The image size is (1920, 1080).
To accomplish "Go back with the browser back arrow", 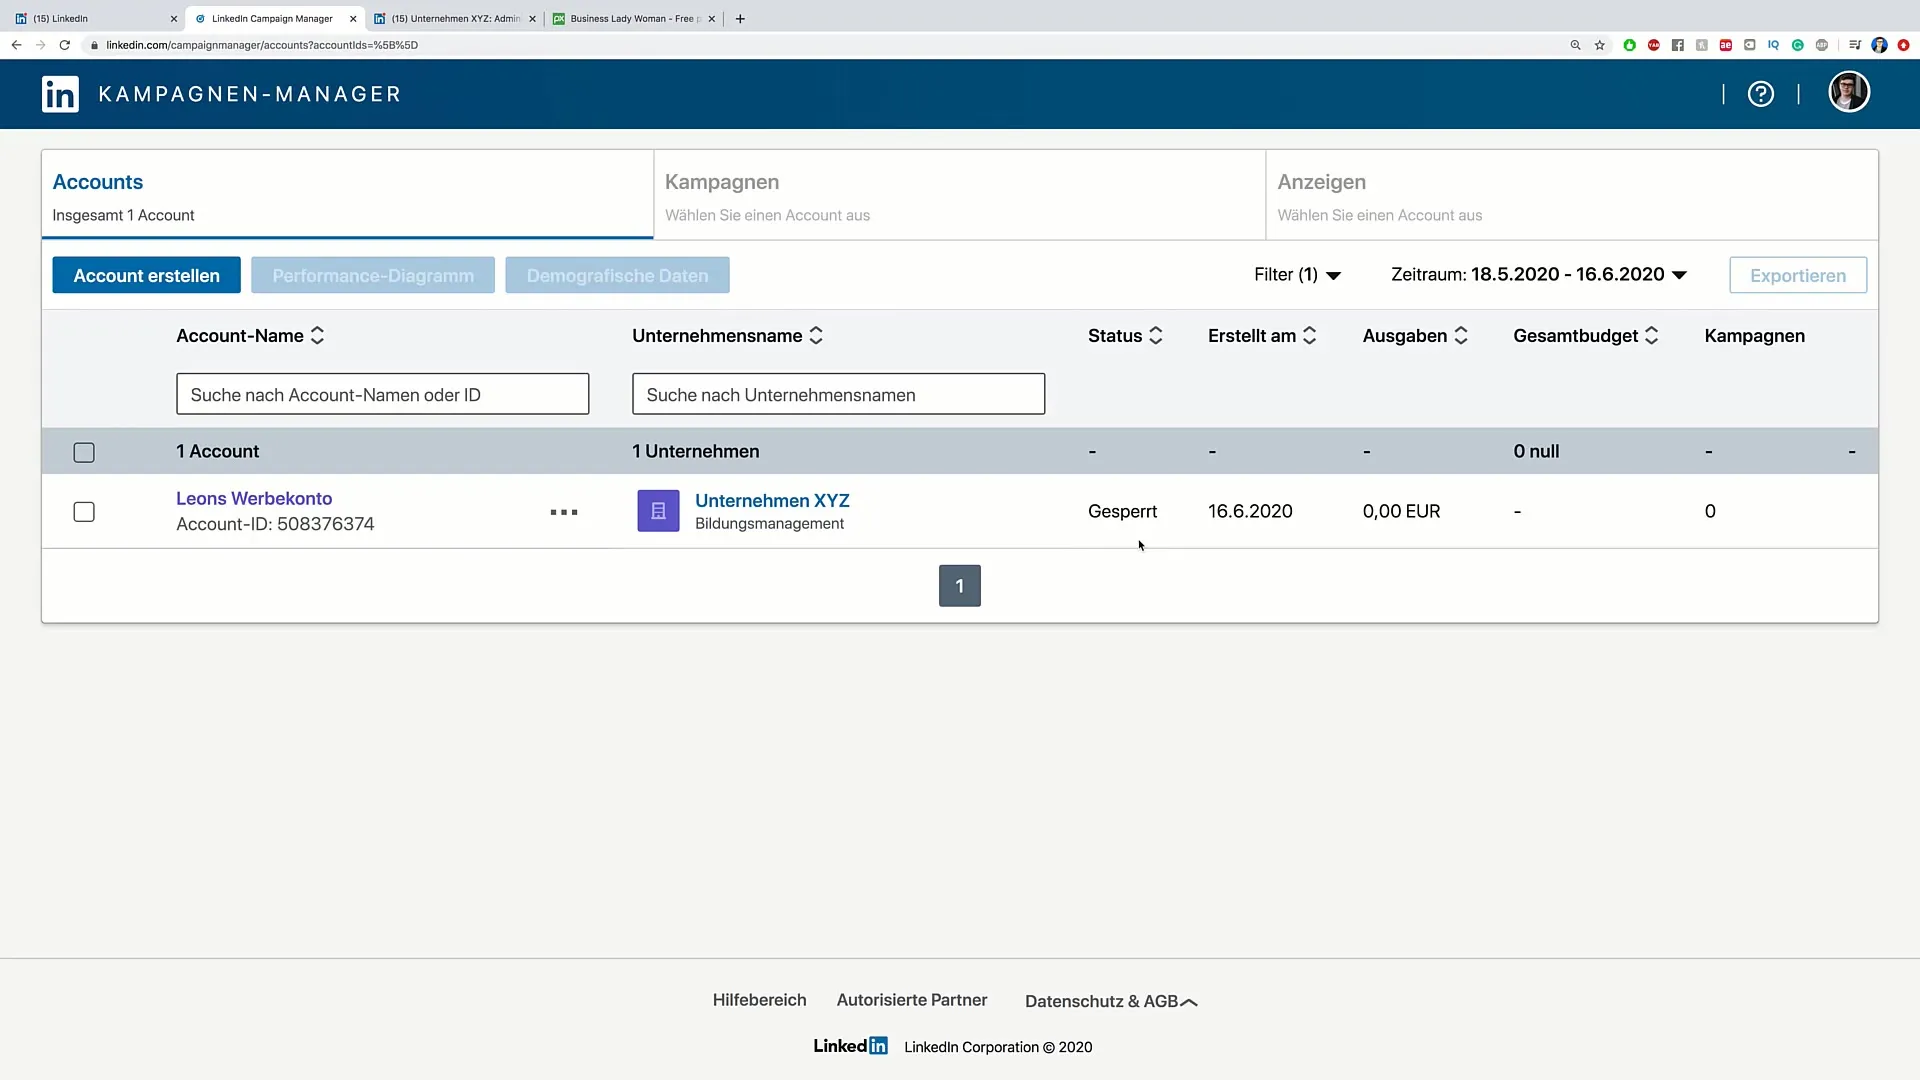I will click(16, 45).
